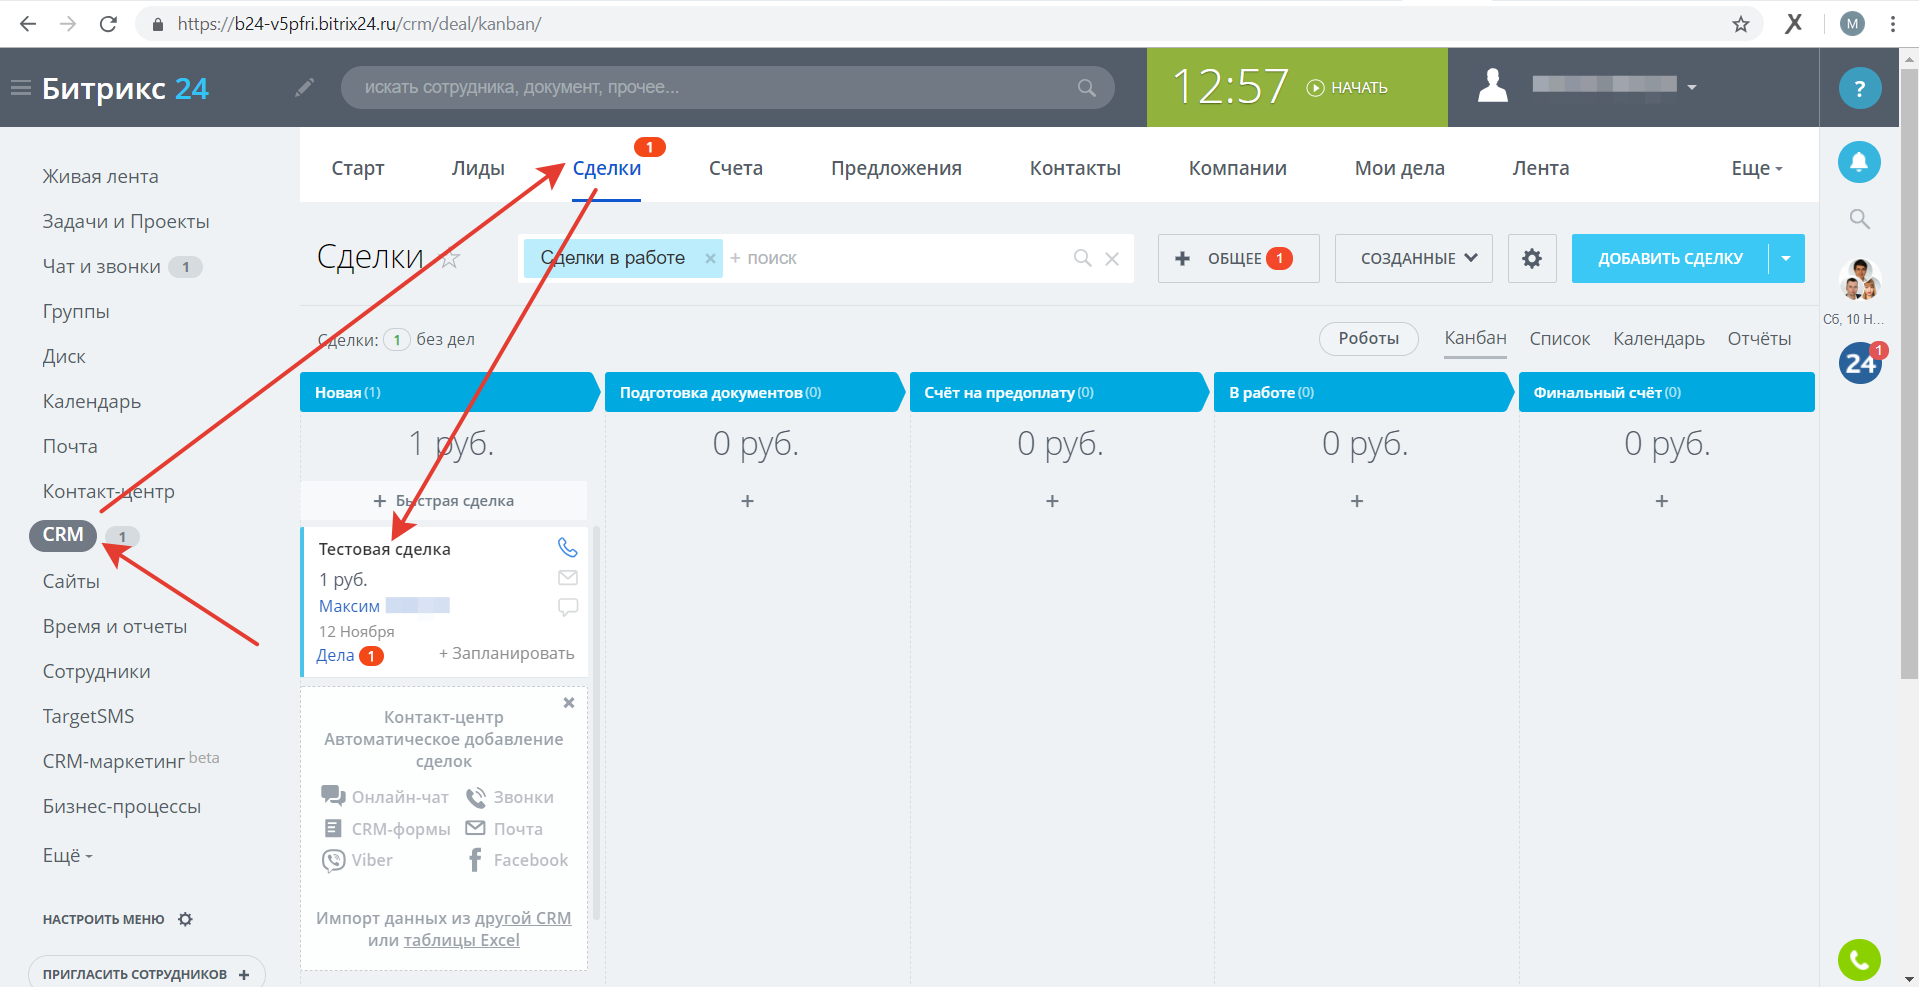Clear the filter with the X icon
The image size is (1919, 987).
1112,258
